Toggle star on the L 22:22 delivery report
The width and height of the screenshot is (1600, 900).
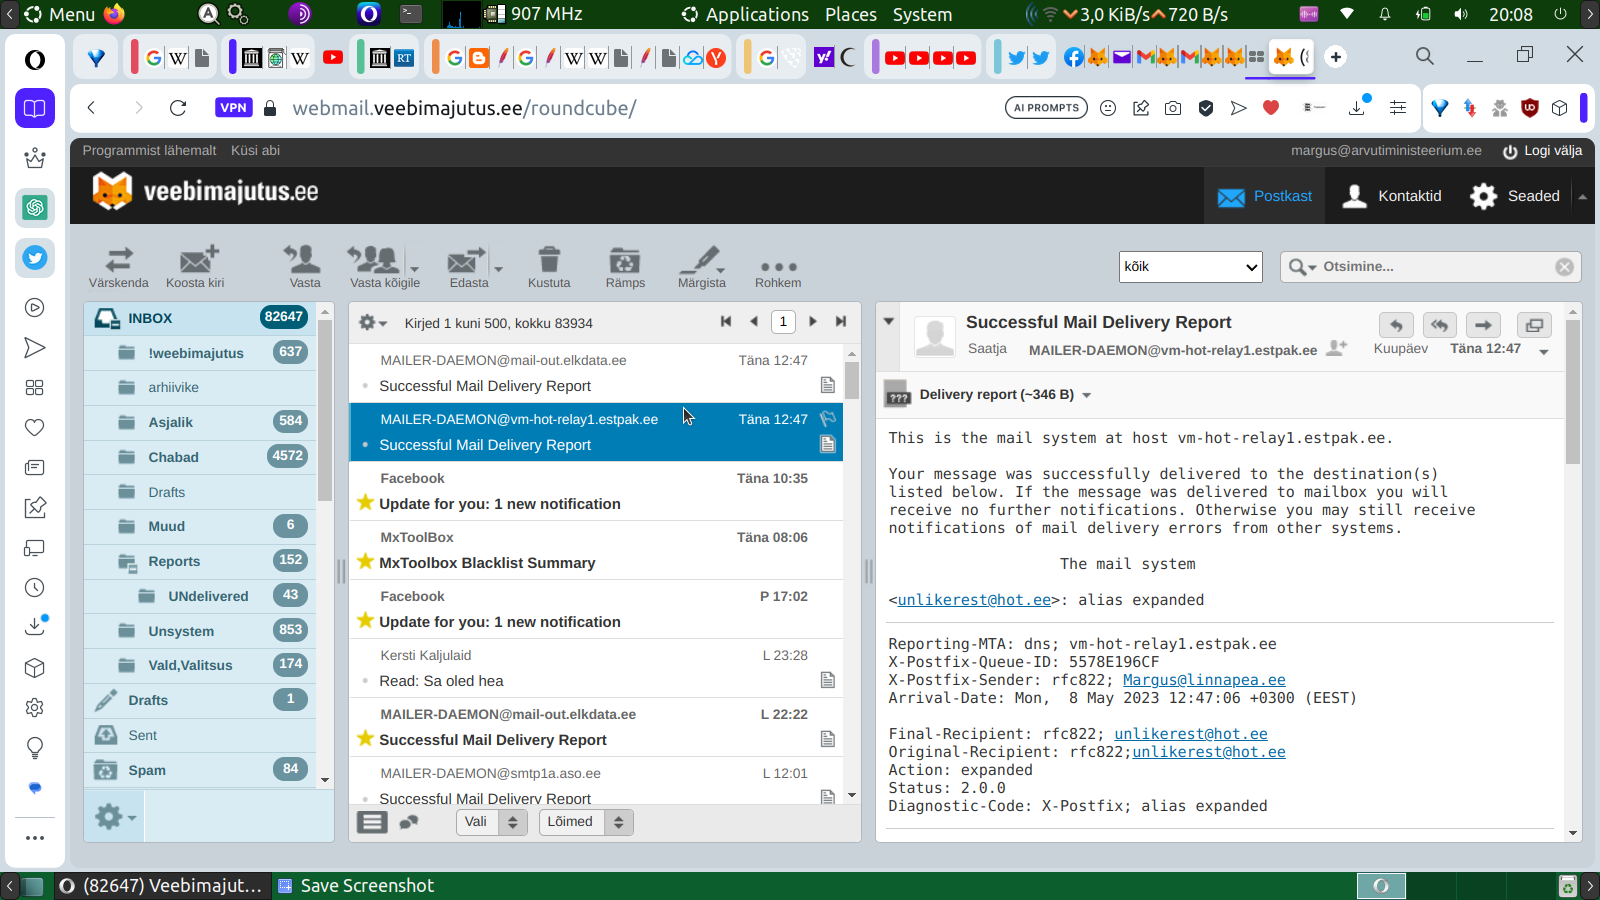(366, 738)
